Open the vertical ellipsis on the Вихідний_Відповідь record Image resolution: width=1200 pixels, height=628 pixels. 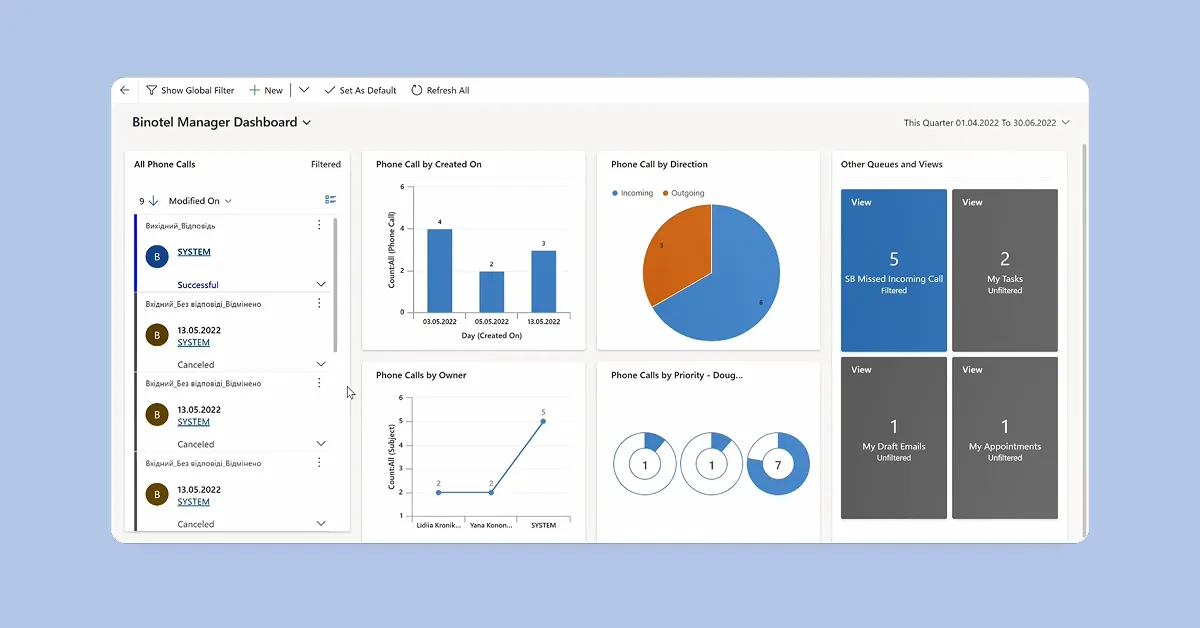click(319, 224)
